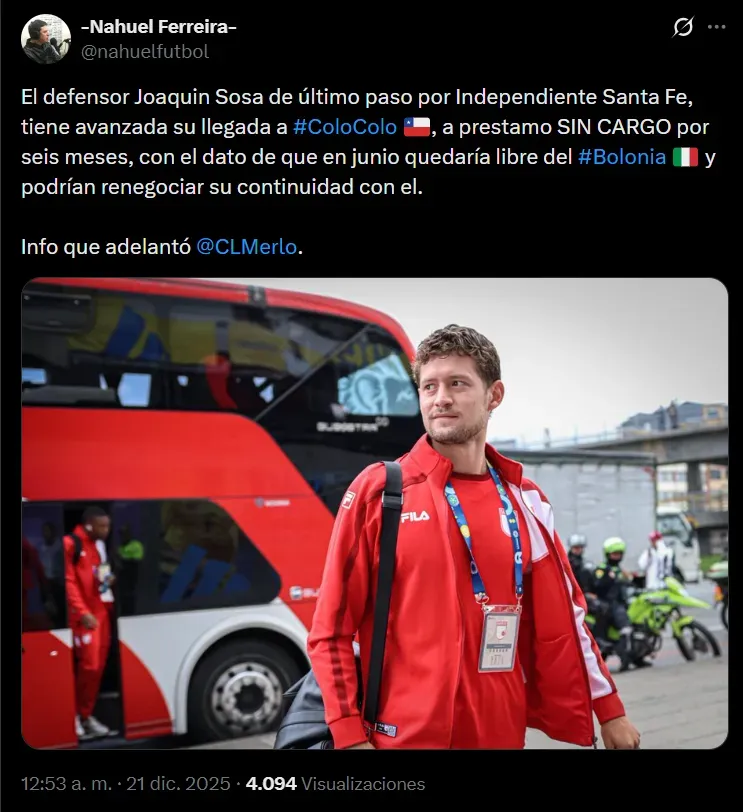Open the #Bolonia hashtag

click(622, 157)
